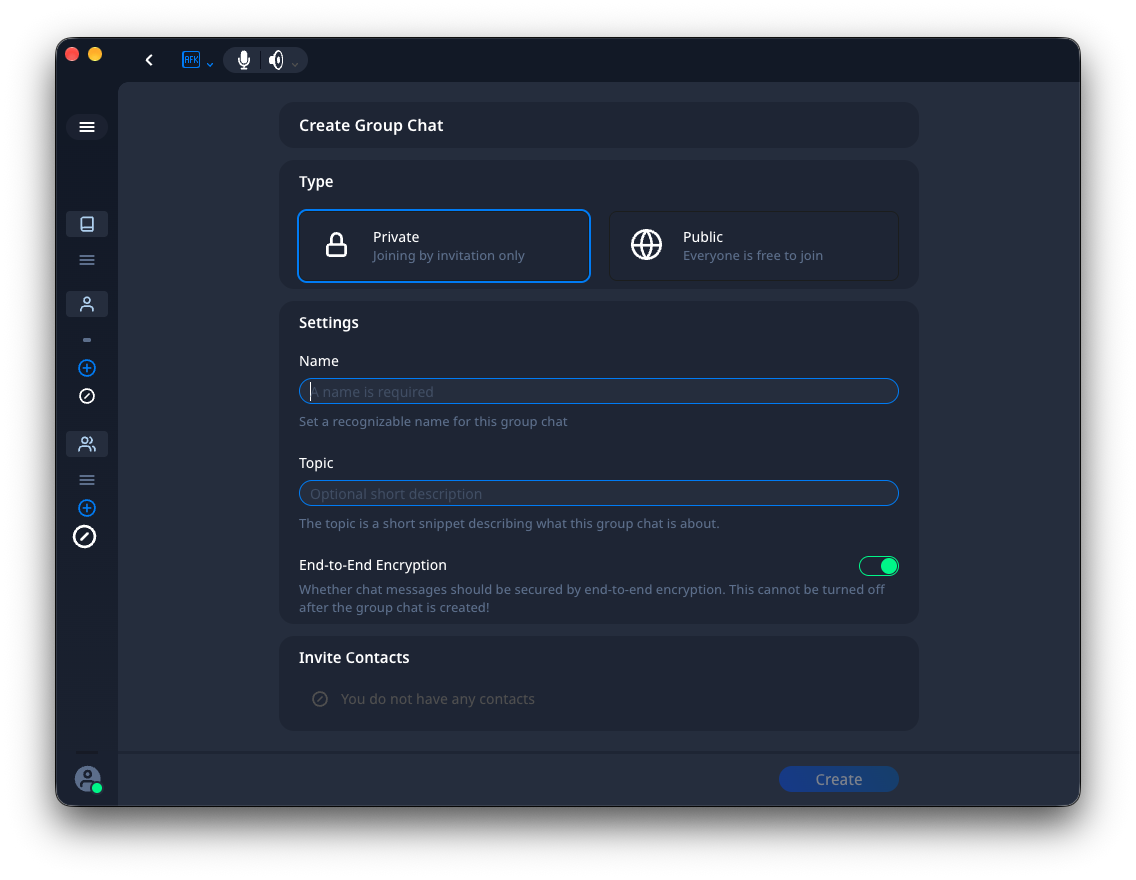
Task: Click the compass icon under Contacts
Action: 87,396
